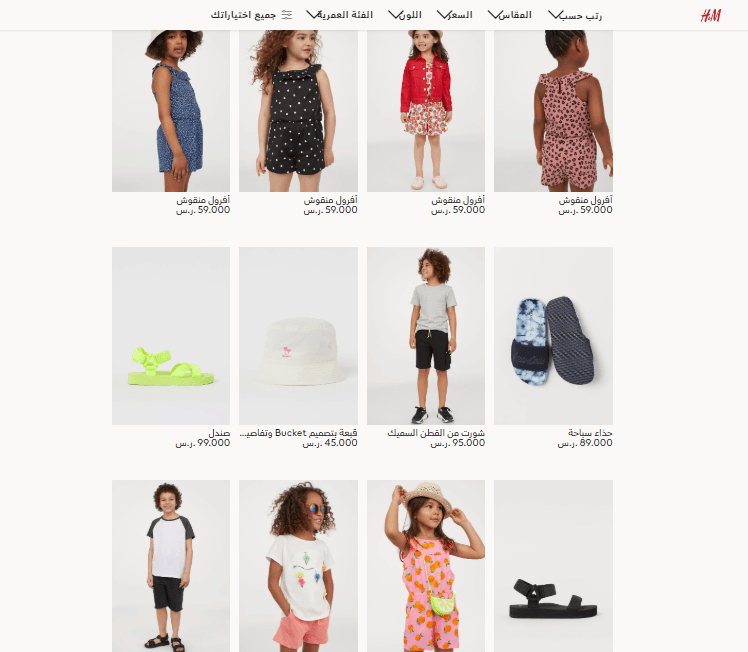Open the black cotton shorts boy image
The image size is (748, 652).
(426, 336)
